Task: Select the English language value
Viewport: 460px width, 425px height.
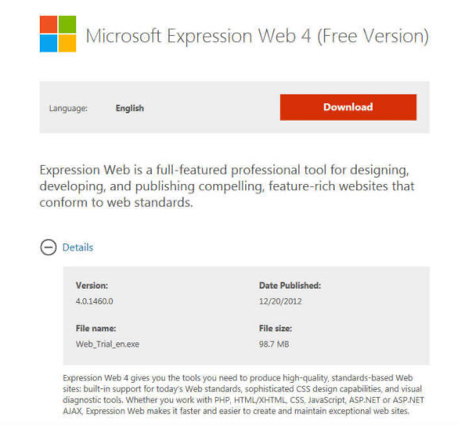Action: tap(130, 108)
